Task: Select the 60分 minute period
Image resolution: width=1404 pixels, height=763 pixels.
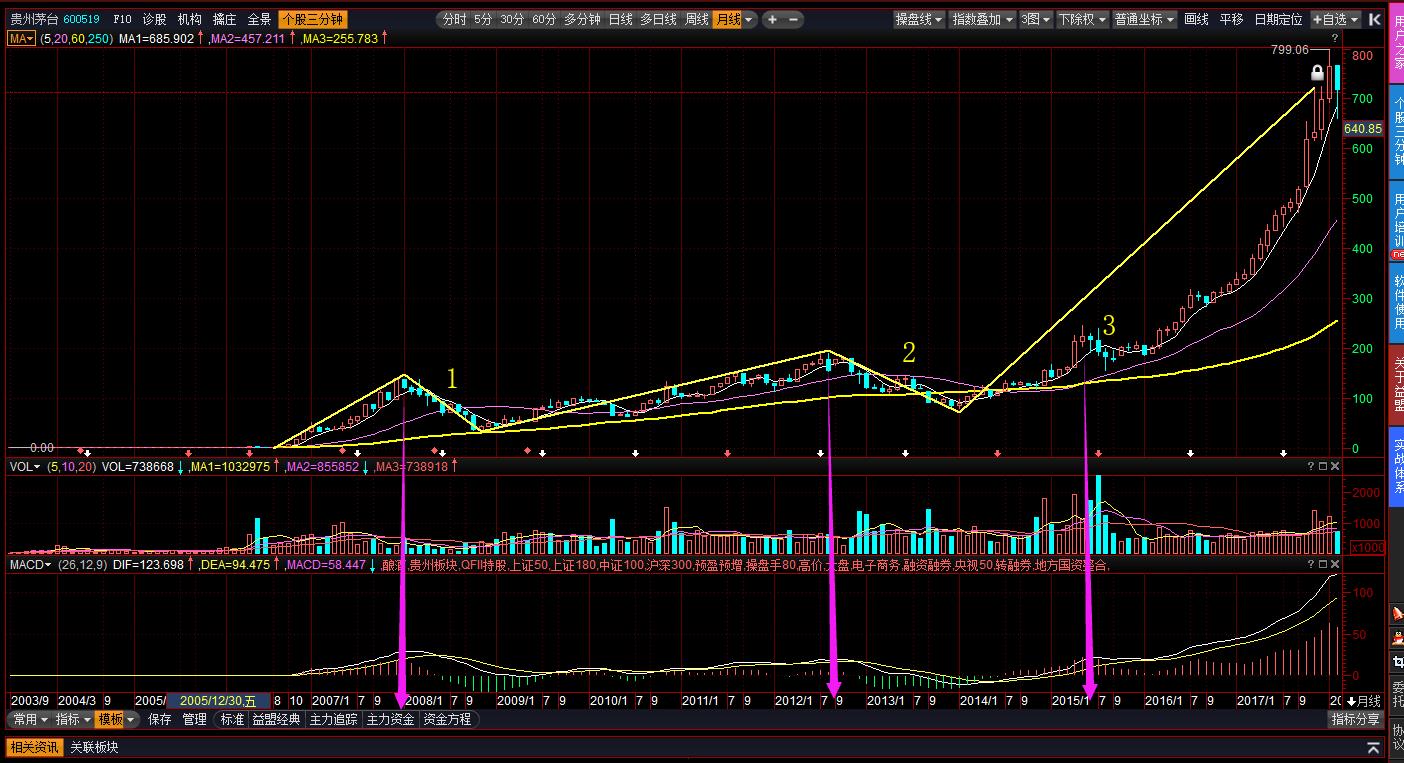Action: (x=544, y=19)
